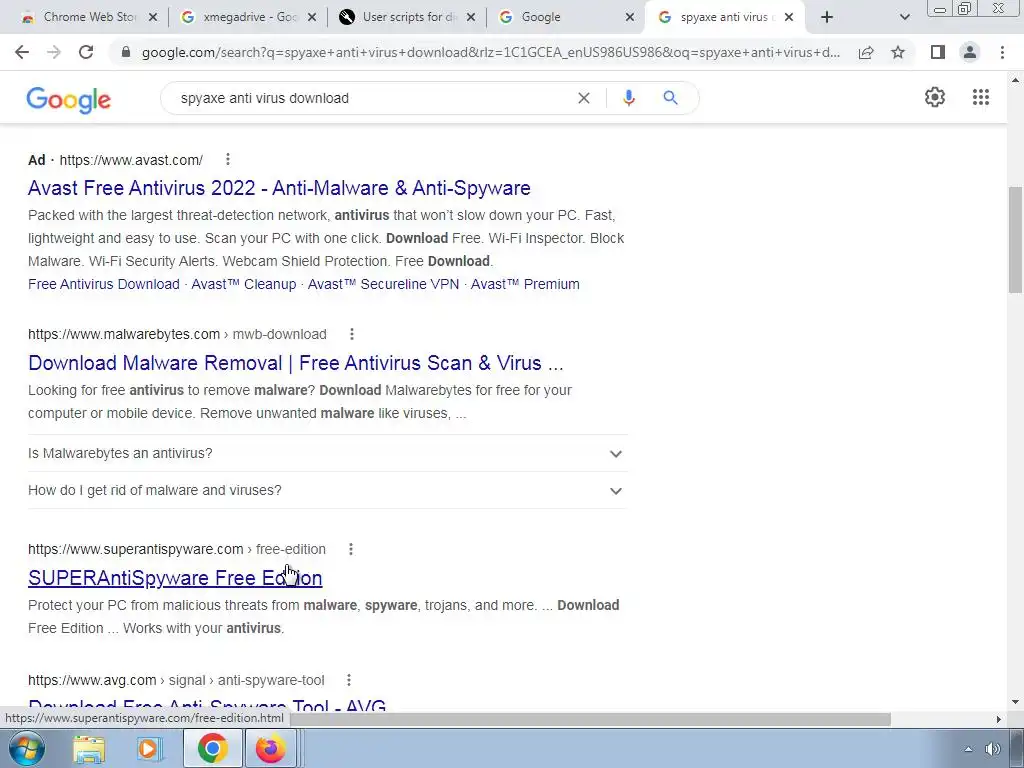
Task: Bookmark this page with the star icon
Action: 898,52
